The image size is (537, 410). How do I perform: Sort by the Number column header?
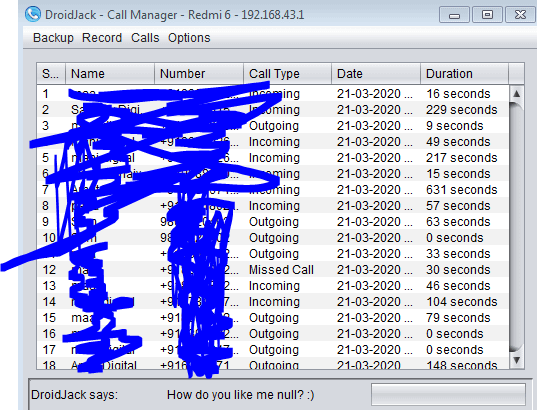tap(199, 74)
